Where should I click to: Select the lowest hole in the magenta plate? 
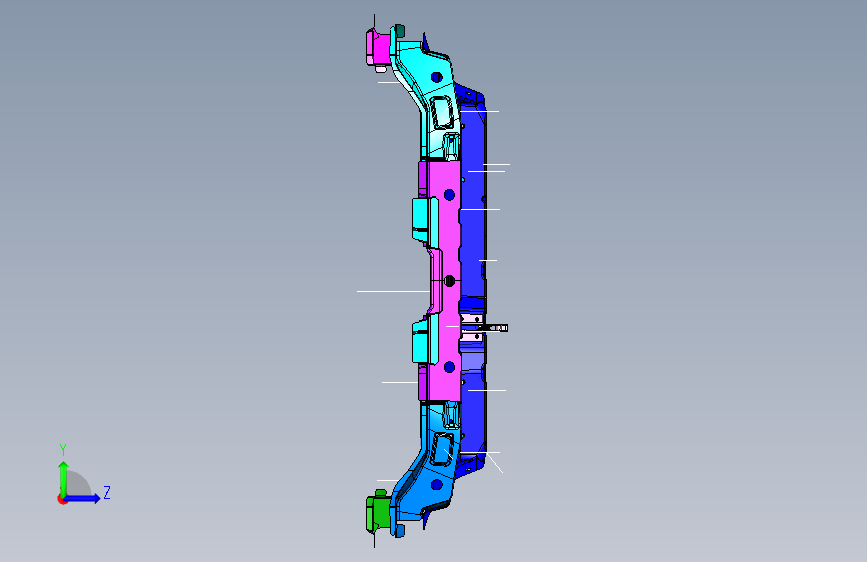point(449,367)
